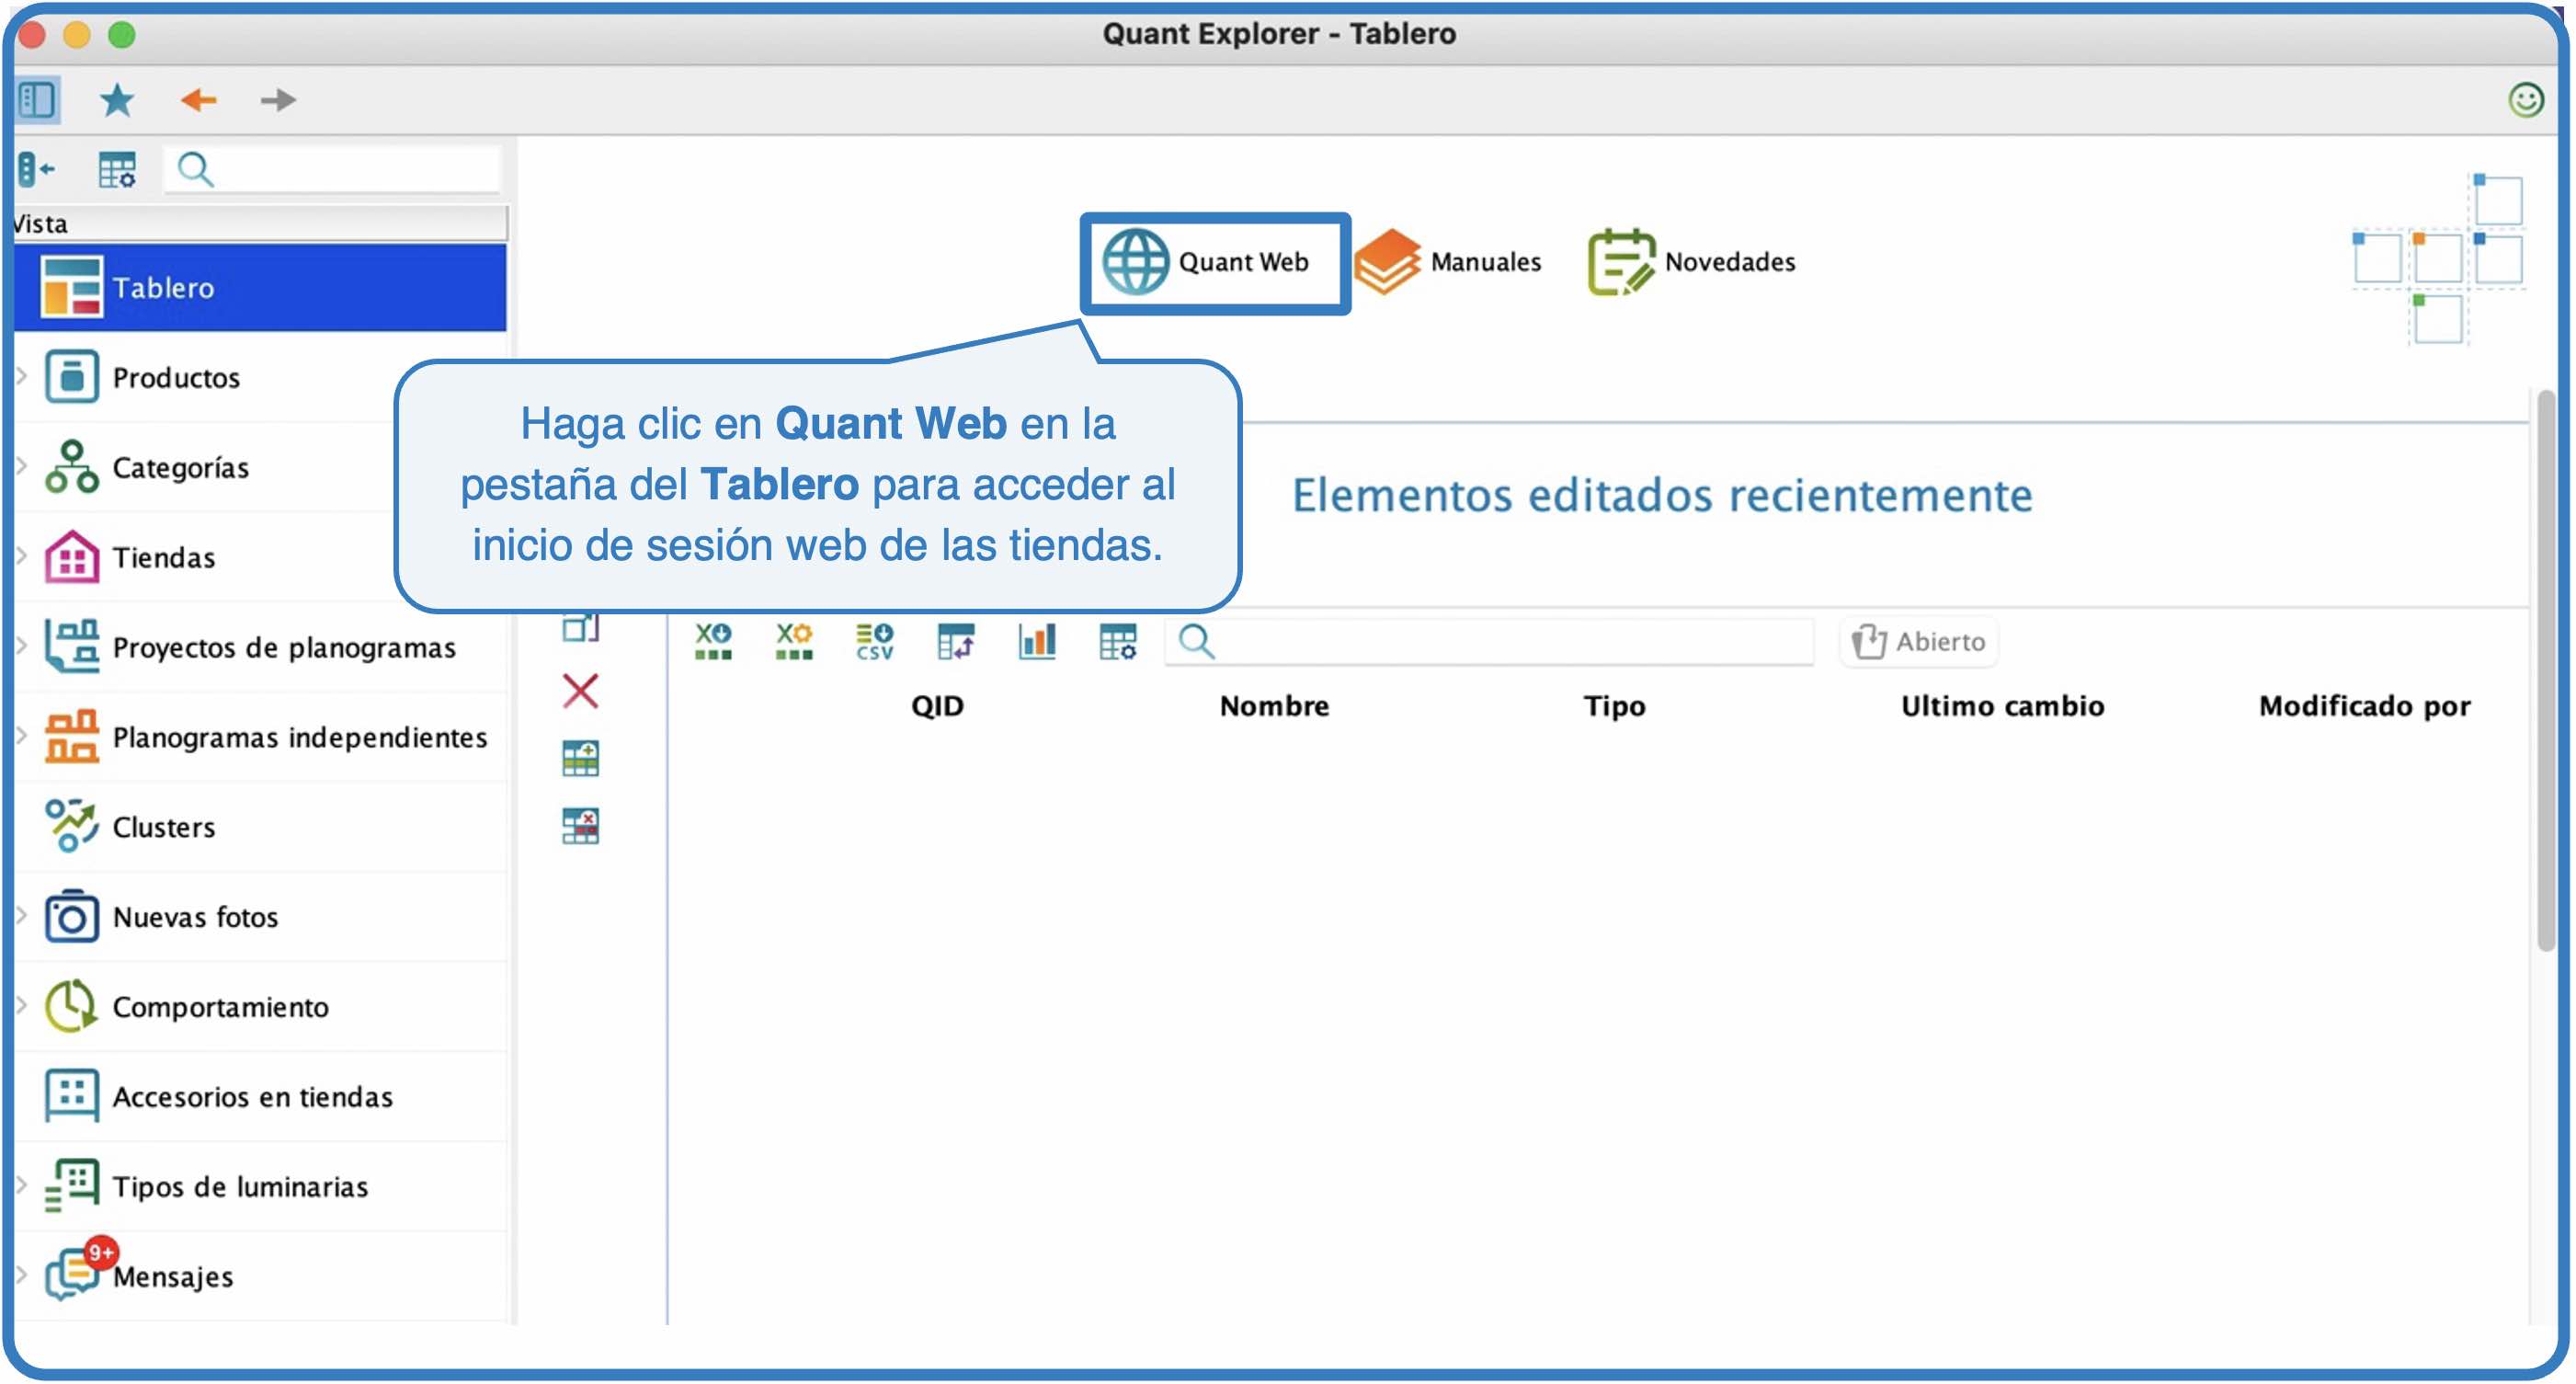Focus the recent elements search field
This screenshot has height=1384, width=2576.
pyautogui.click(x=1490, y=641)
